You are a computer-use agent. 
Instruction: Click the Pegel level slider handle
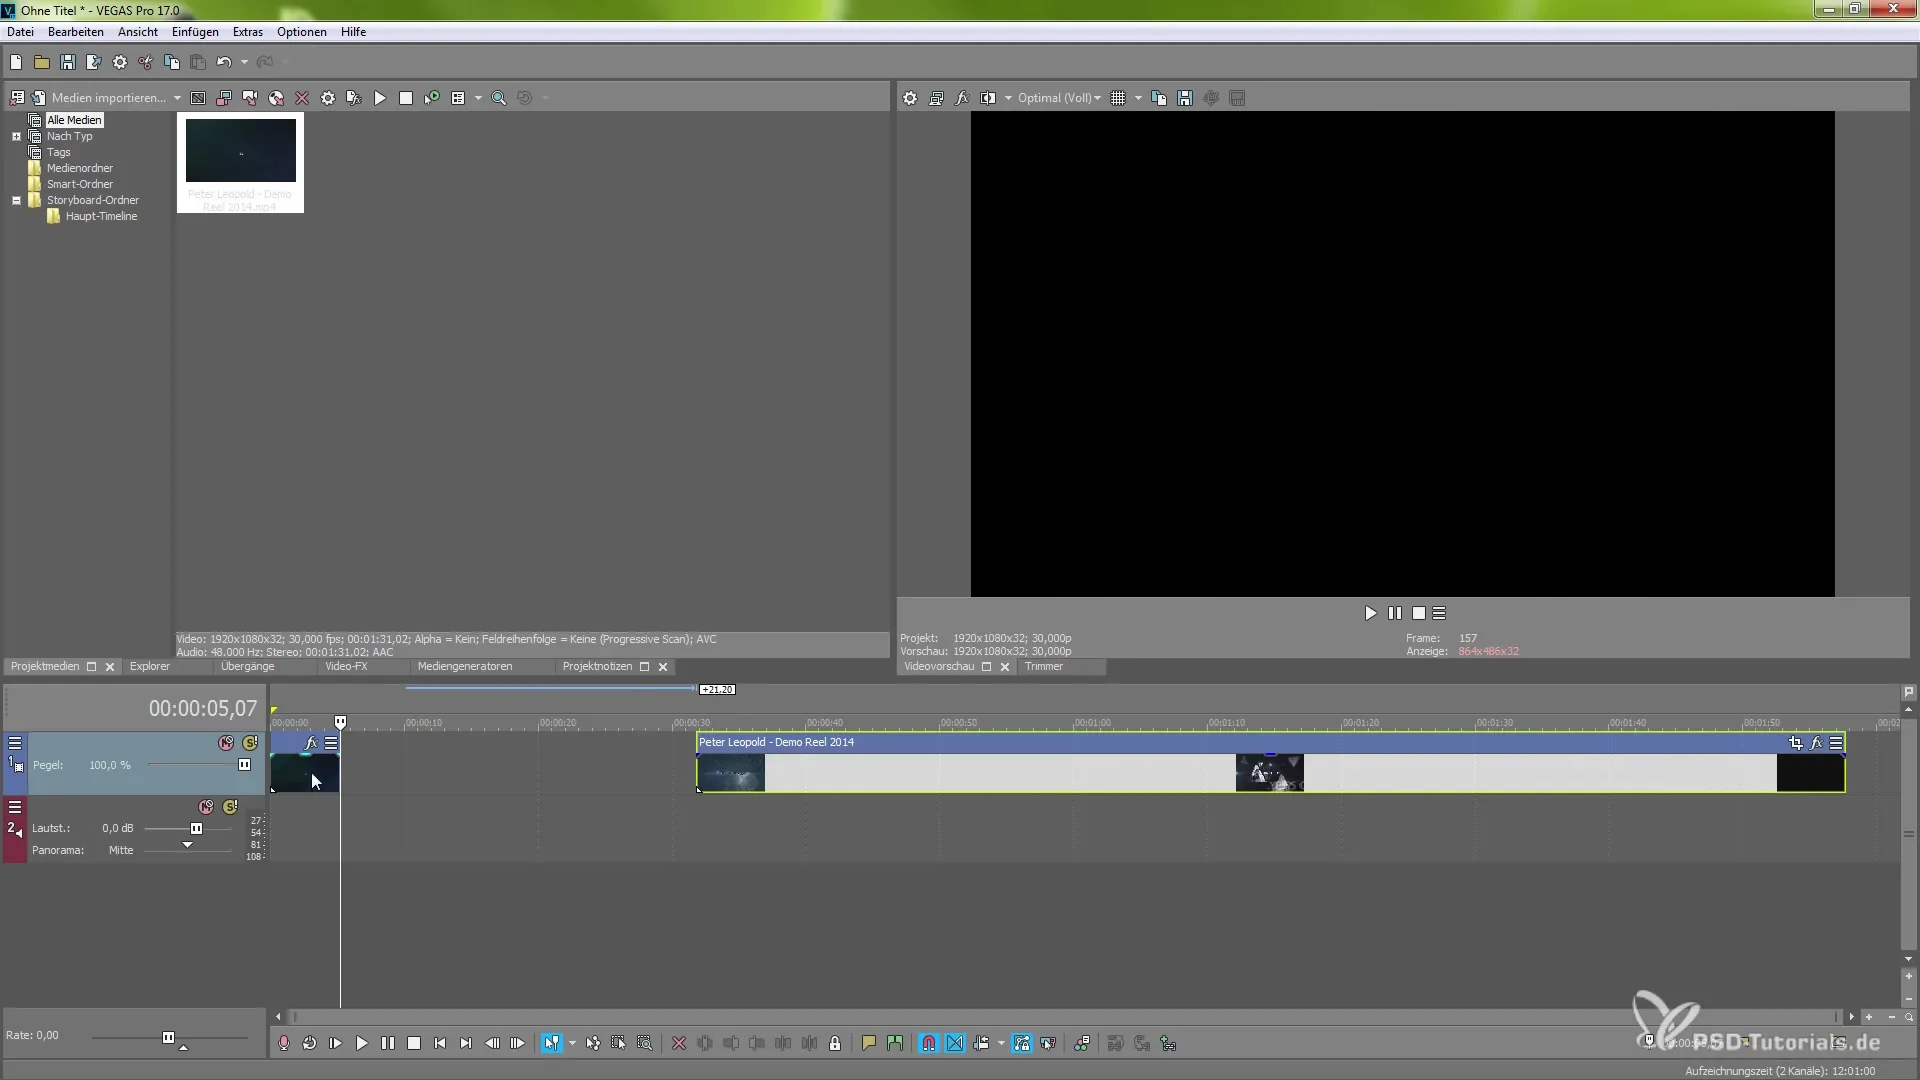[x=244, y=765]
